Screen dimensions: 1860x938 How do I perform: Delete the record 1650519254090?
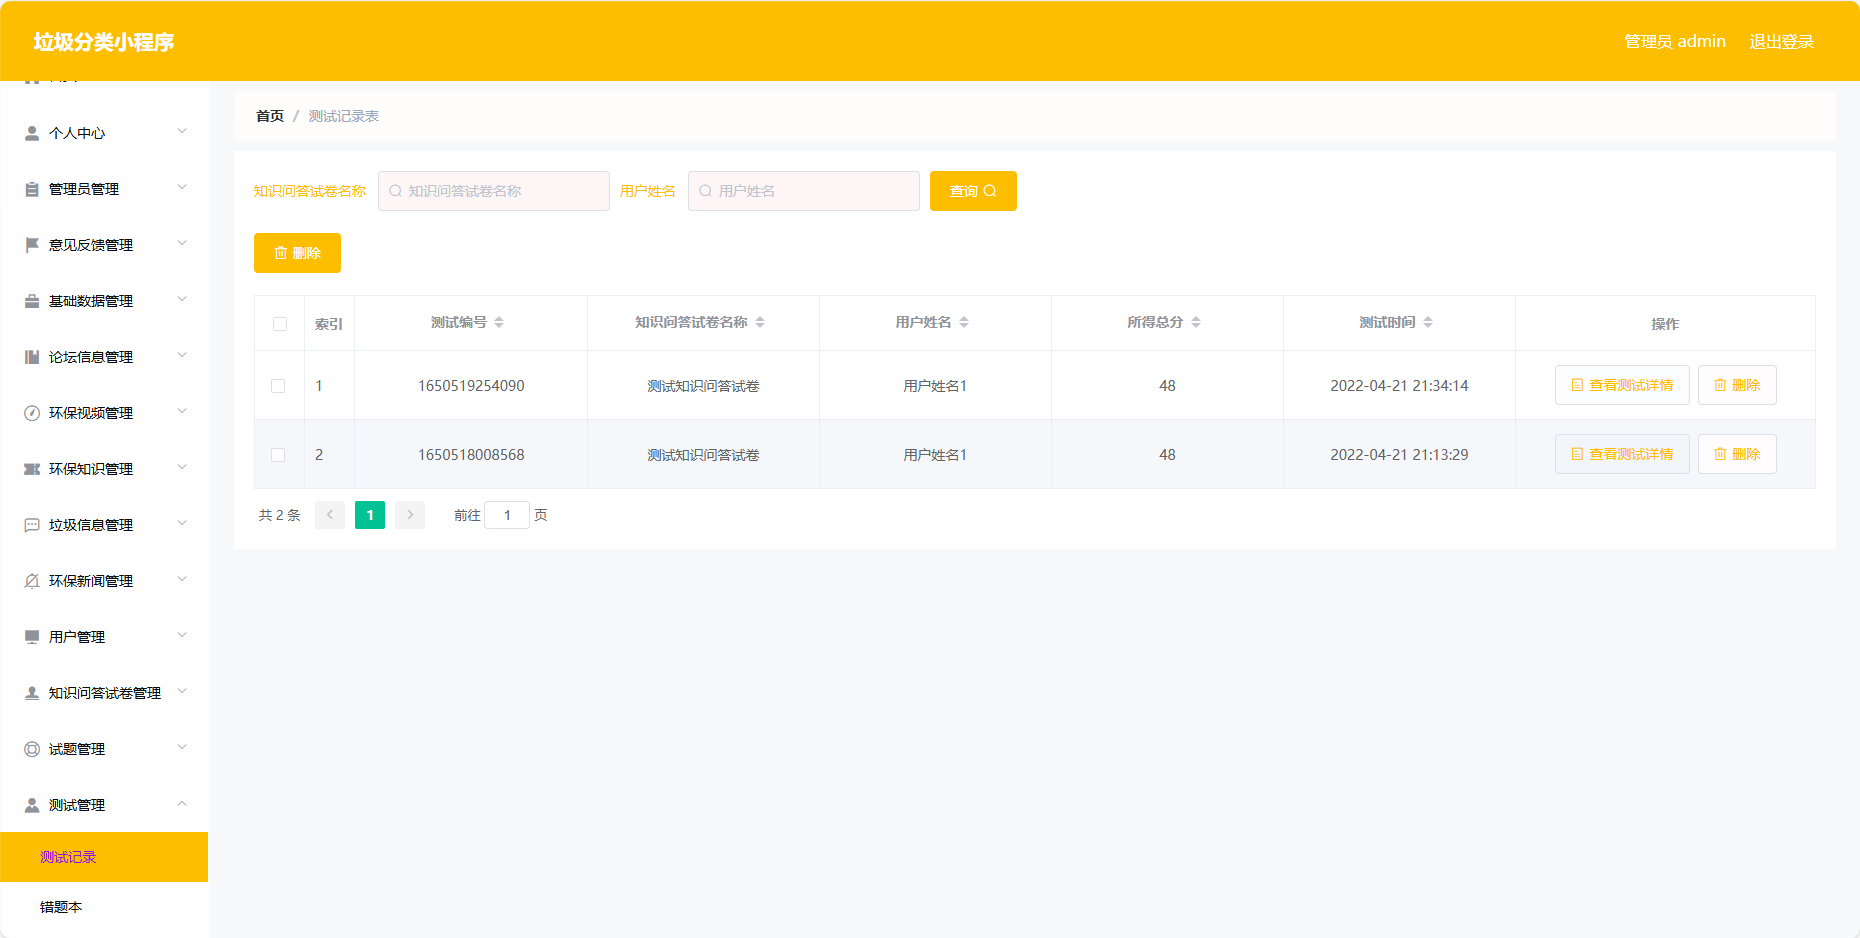(1737, 385)
